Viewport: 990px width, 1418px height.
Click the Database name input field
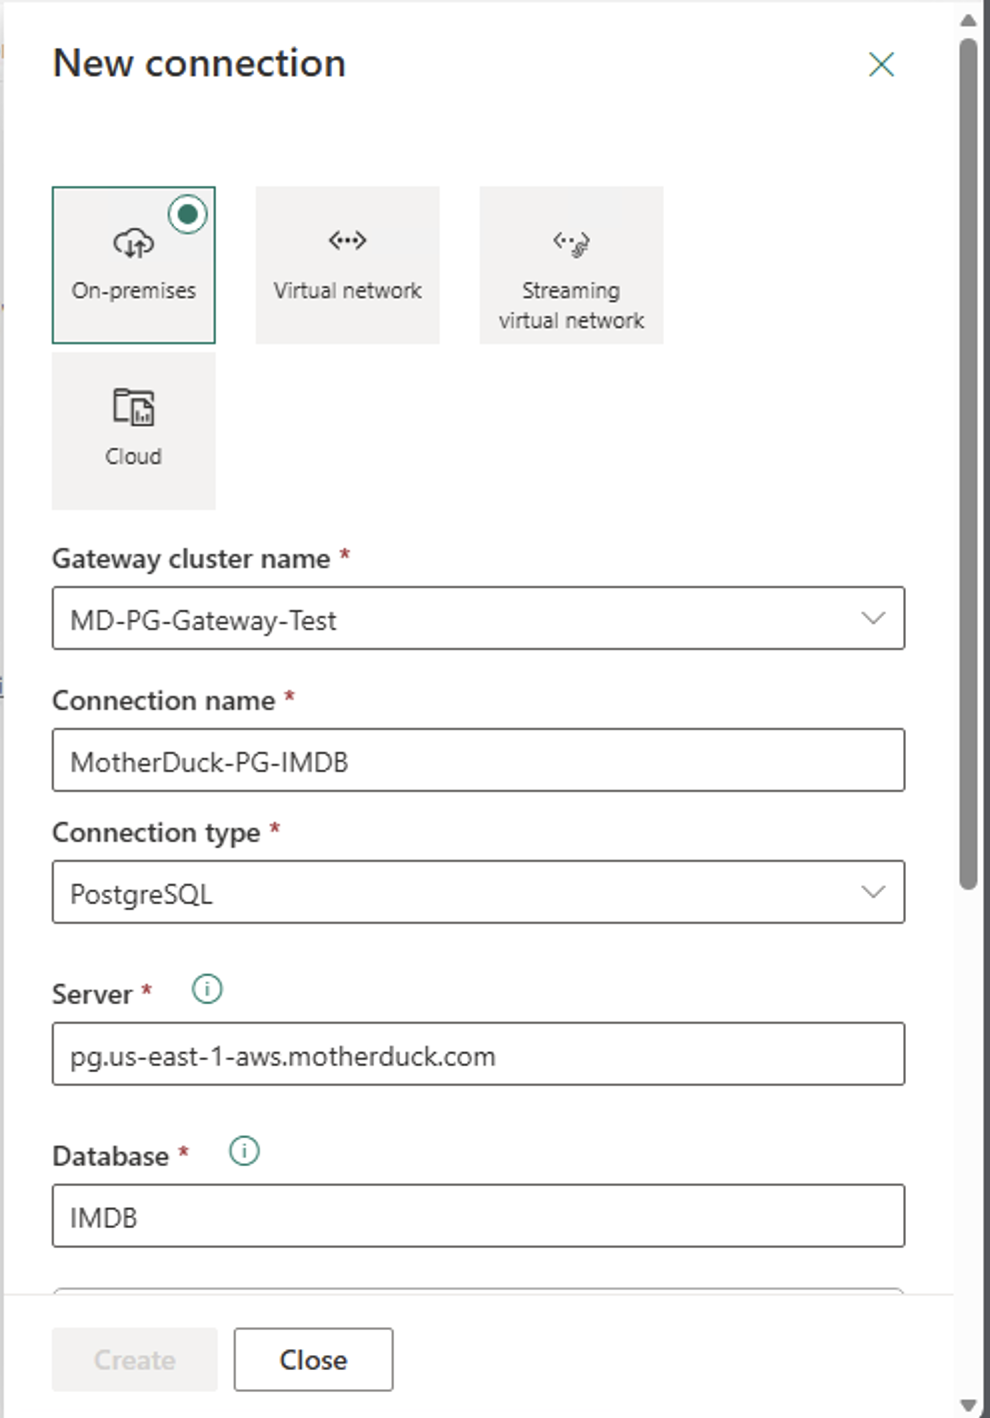478,1216
